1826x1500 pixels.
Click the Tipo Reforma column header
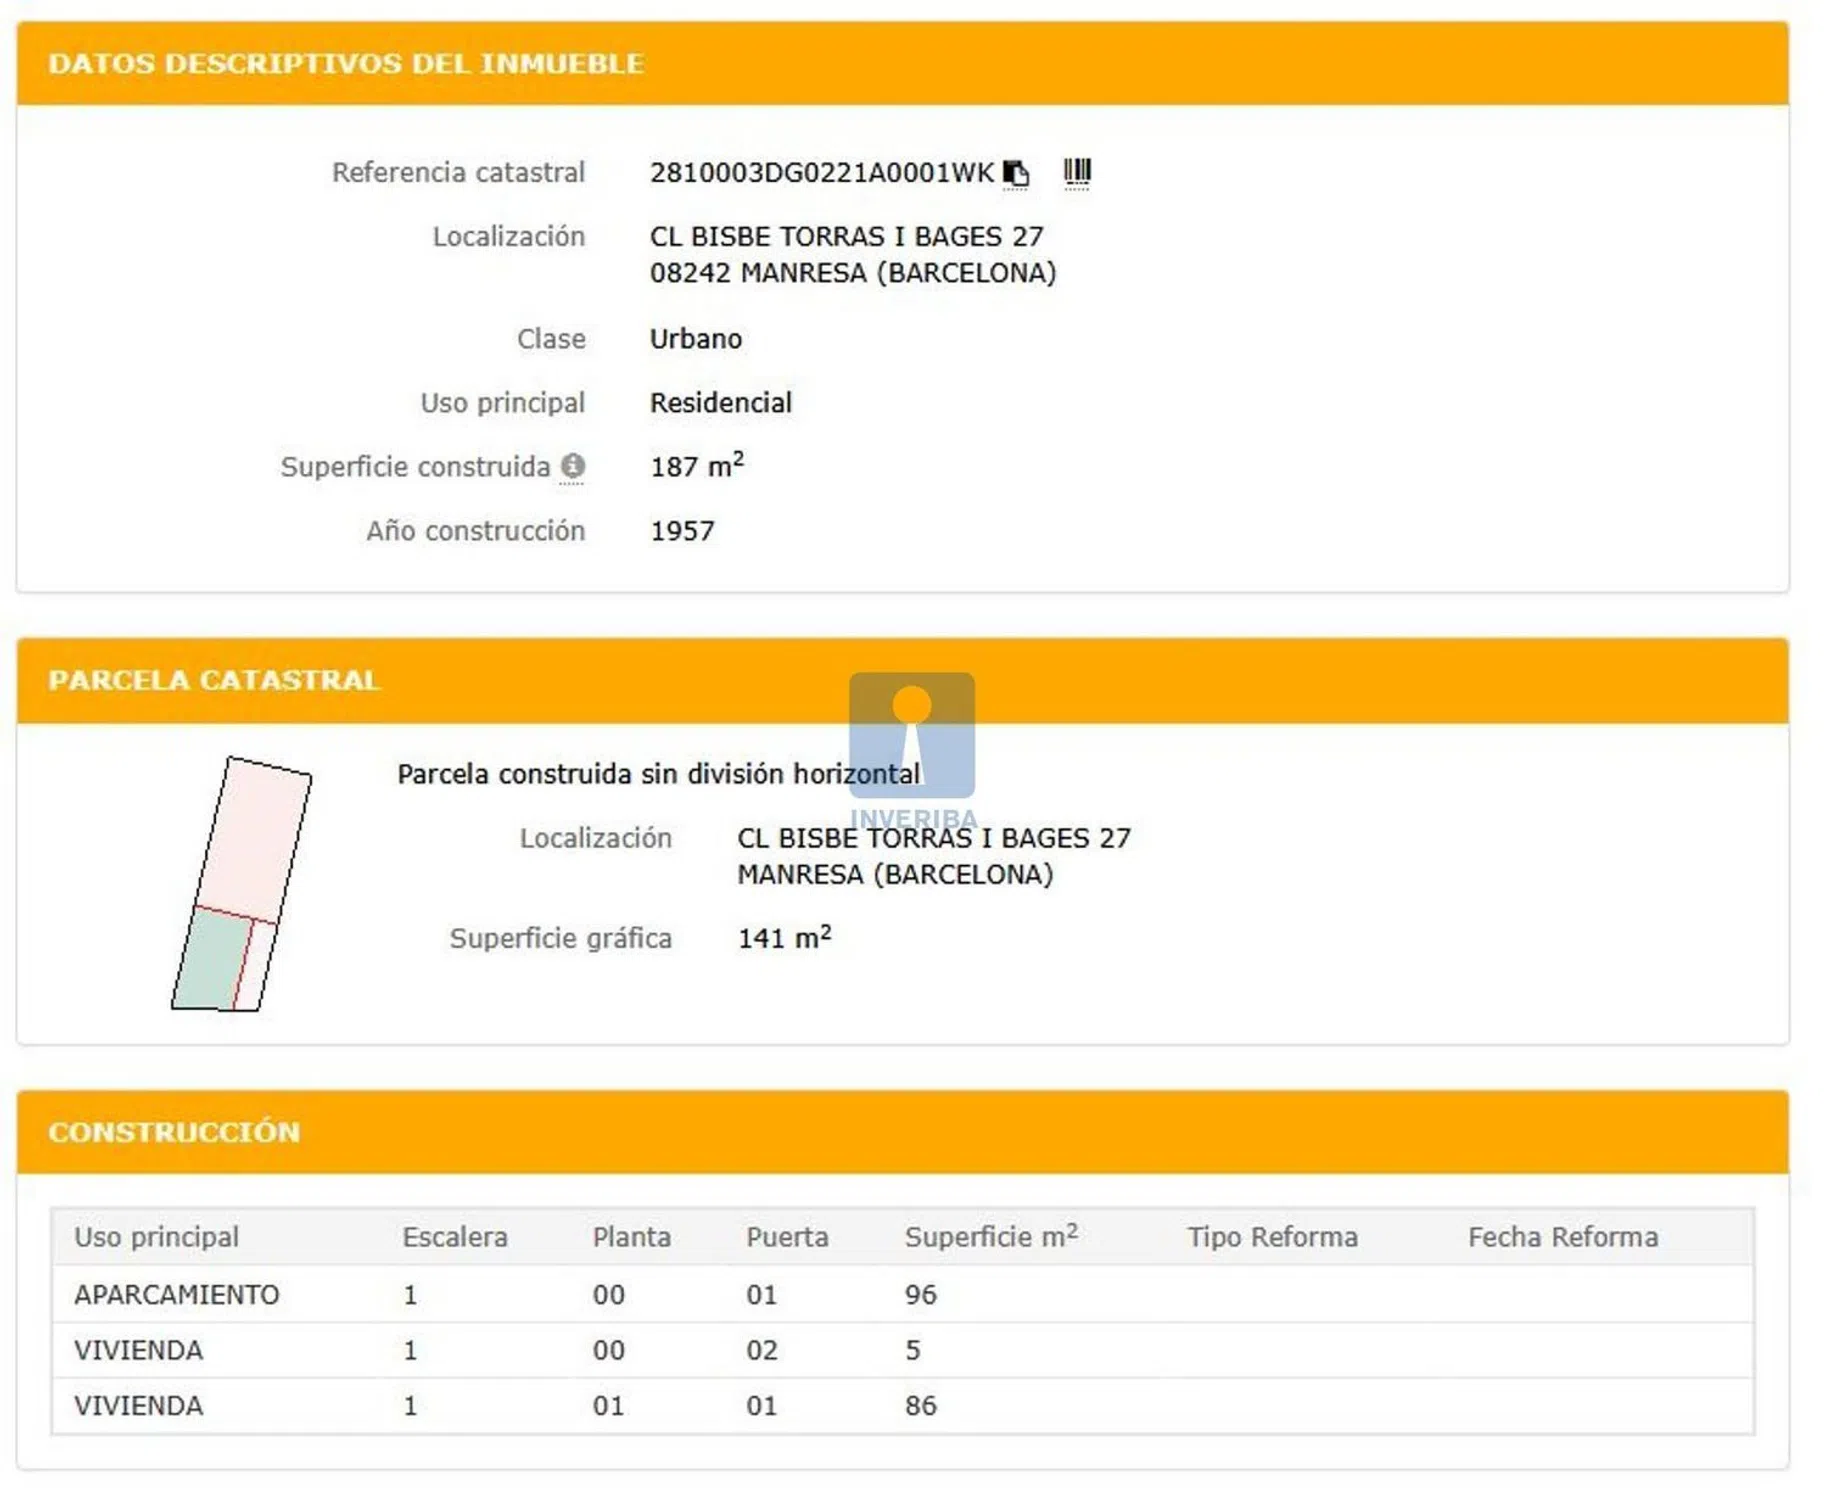point(1272,1237)
